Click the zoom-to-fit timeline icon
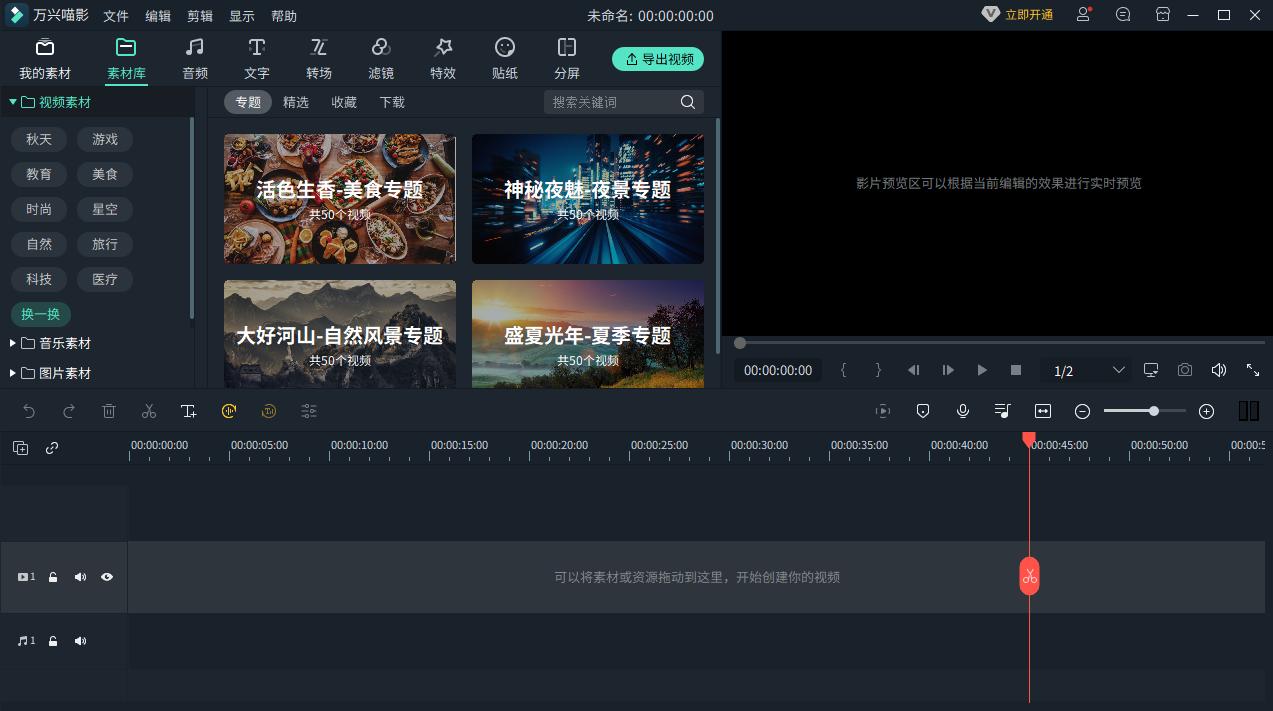Image resolution: width=1273 pixels, height=711 pixels. (x=1042, y=410)
